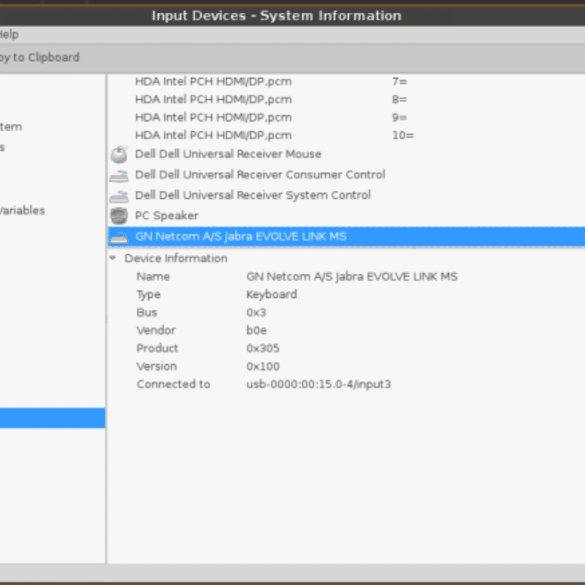The image size is (585, 585).
Task: Select Dell Universal Receiver Consumer Control row
Action: [347, 175]
